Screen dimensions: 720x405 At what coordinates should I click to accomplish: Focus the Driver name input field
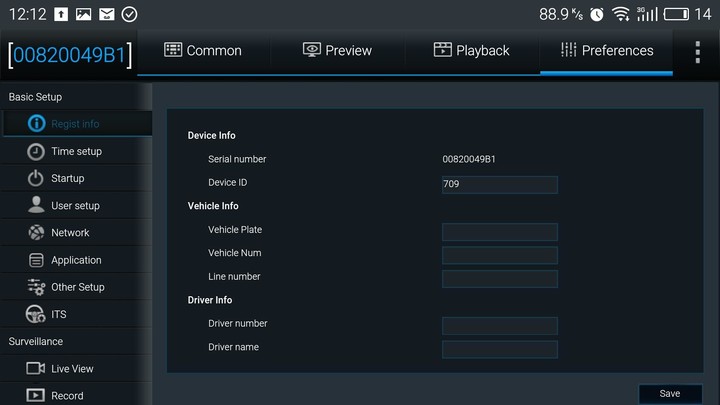pos(500,349)
